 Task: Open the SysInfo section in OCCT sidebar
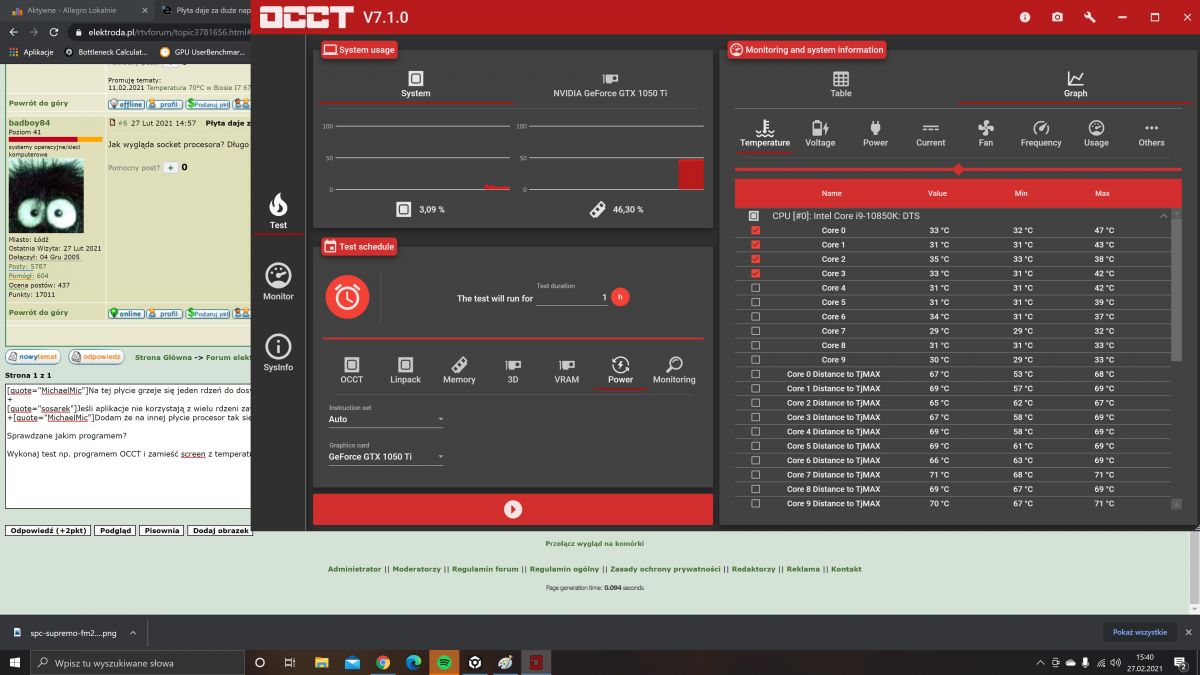click(x=278, y=353)
